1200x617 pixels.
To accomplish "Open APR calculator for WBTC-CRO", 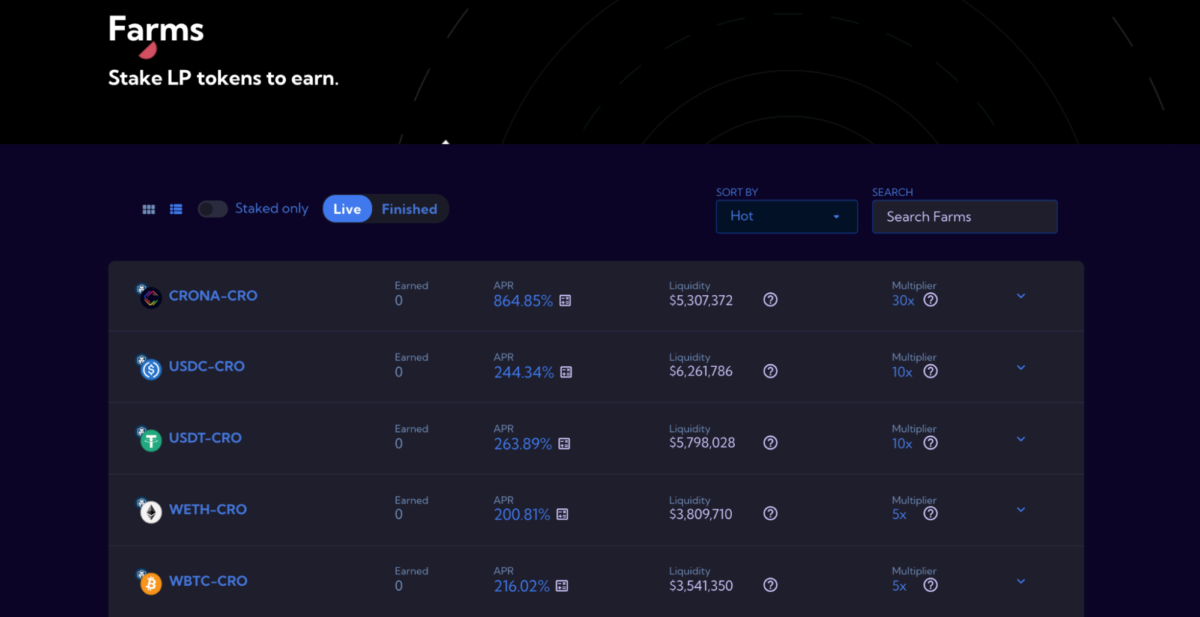I will pyautogui.click(x=562, y=587).
